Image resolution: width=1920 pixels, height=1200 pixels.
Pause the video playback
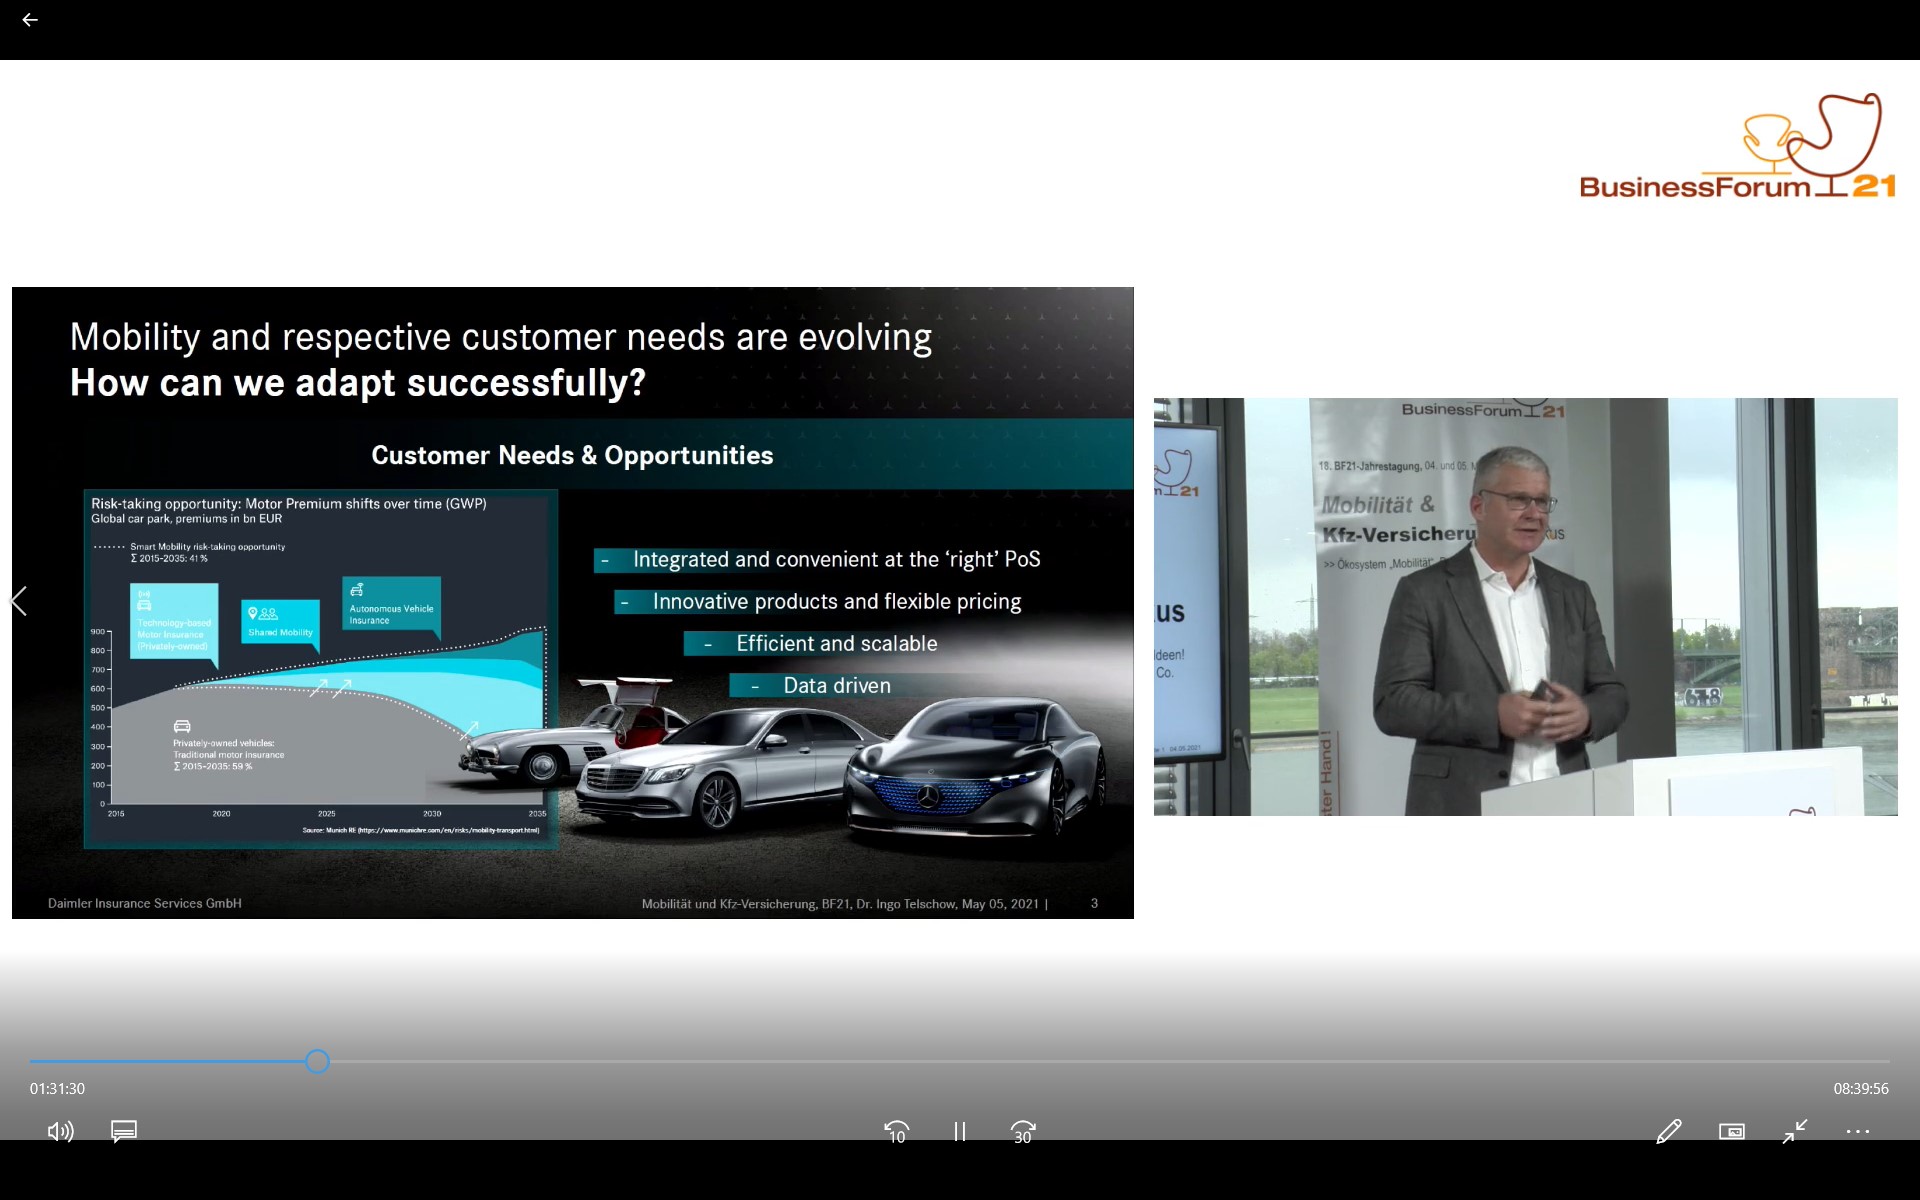(959, 1131)
